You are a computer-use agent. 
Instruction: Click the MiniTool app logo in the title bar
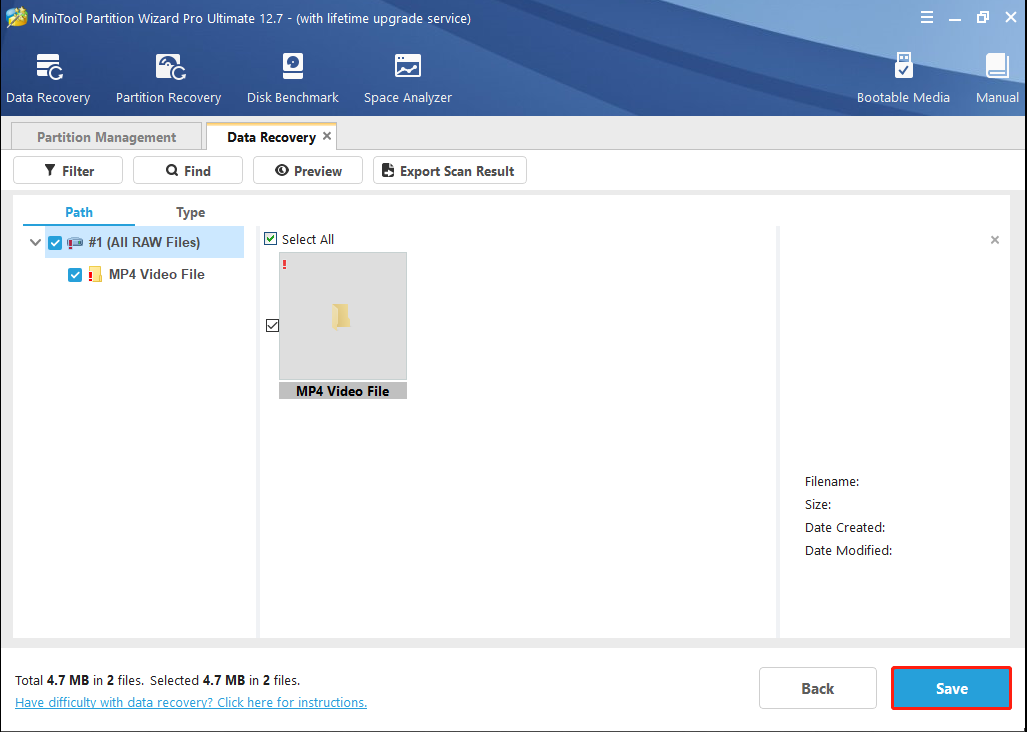click(x=16, y=18)
